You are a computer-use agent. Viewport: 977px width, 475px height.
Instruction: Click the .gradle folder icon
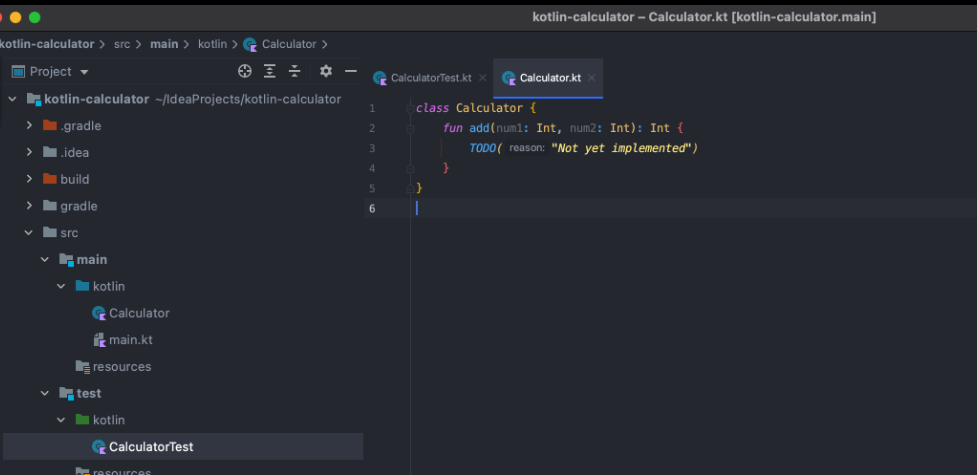[50, 126]
